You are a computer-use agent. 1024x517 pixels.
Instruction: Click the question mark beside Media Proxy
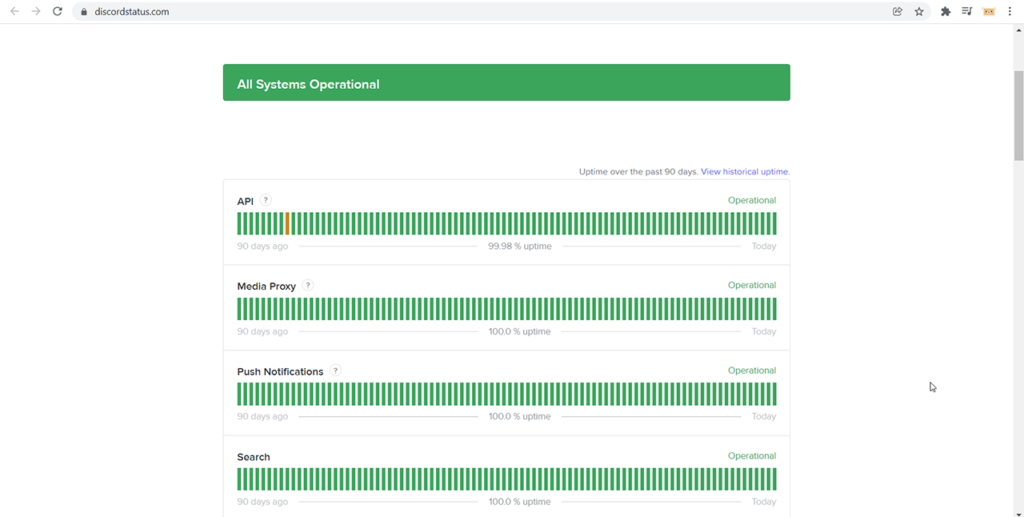coord(308,285)
